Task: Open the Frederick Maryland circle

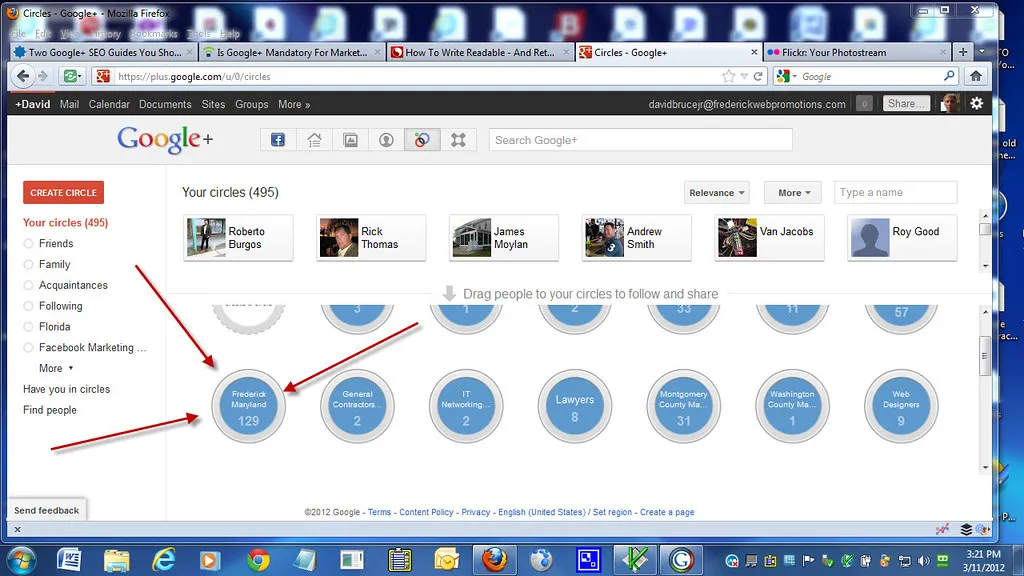Action: click(x=249, y=406)
